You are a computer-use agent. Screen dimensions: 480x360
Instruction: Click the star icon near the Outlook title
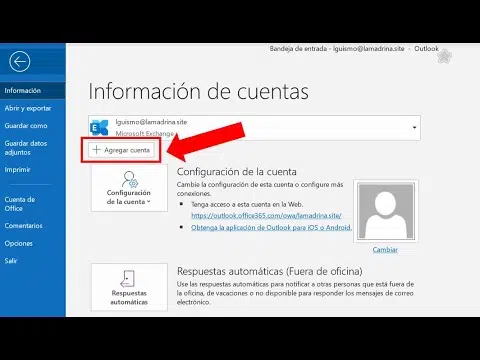coord(444,56)
